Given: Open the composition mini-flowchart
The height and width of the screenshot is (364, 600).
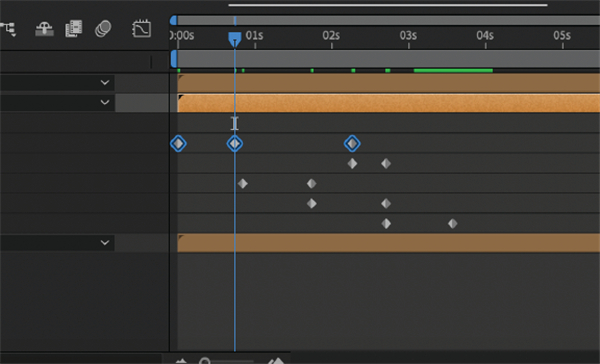Looking at the screenshot, I should [x=8, y=29].
